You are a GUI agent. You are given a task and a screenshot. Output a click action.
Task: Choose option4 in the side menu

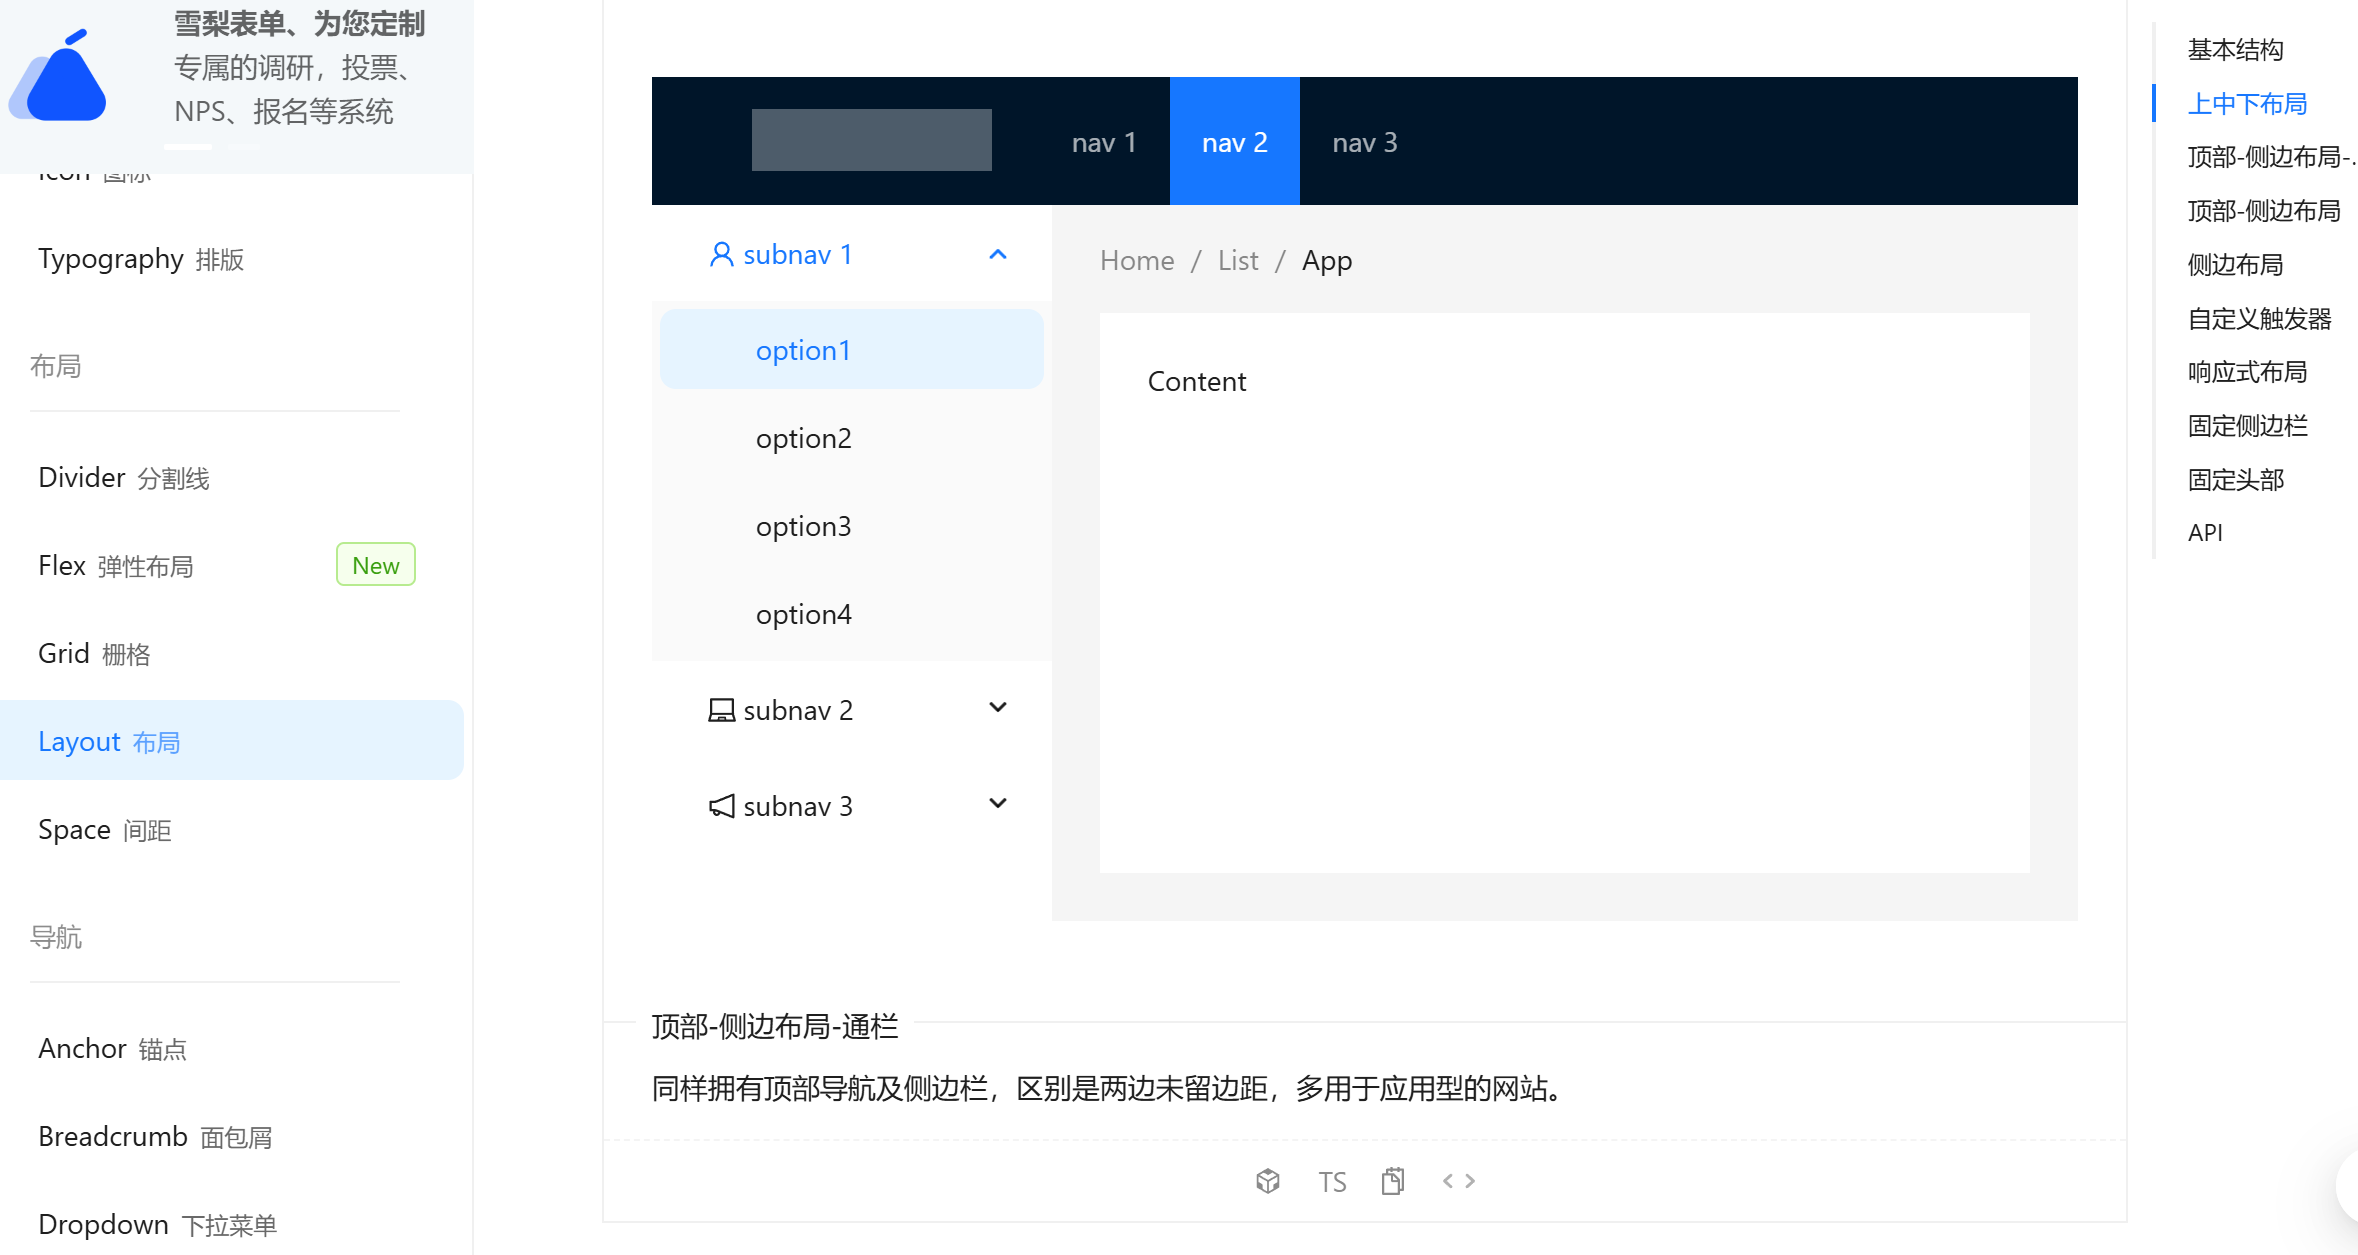pyautogui.click(x=852, y=614)
